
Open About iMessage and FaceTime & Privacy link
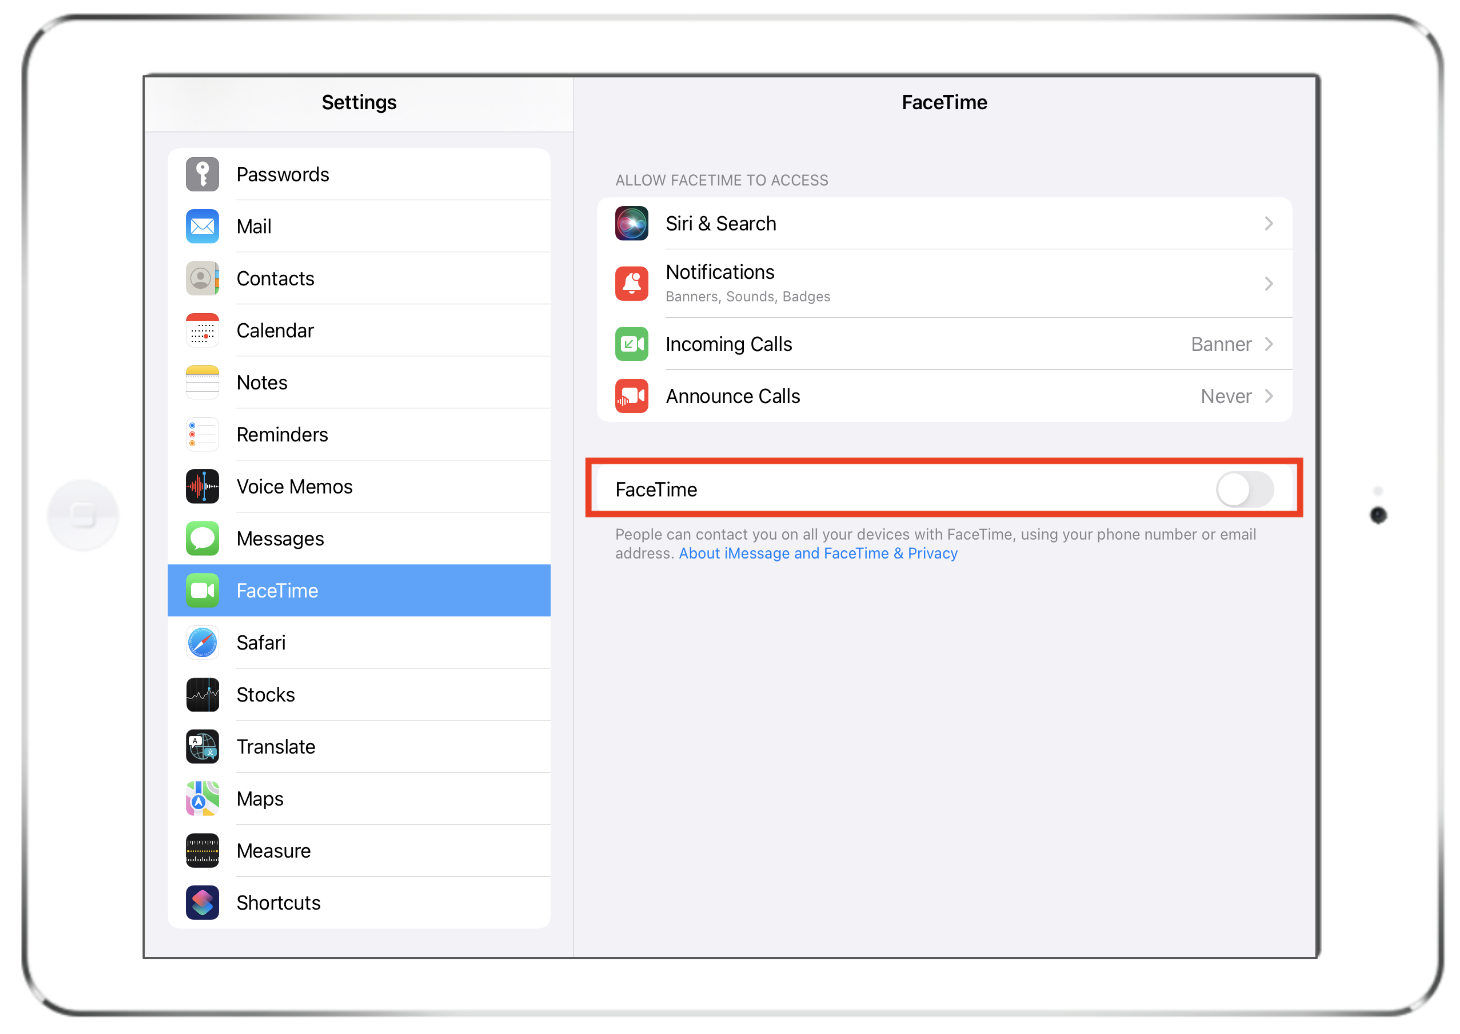click(818, 553)
